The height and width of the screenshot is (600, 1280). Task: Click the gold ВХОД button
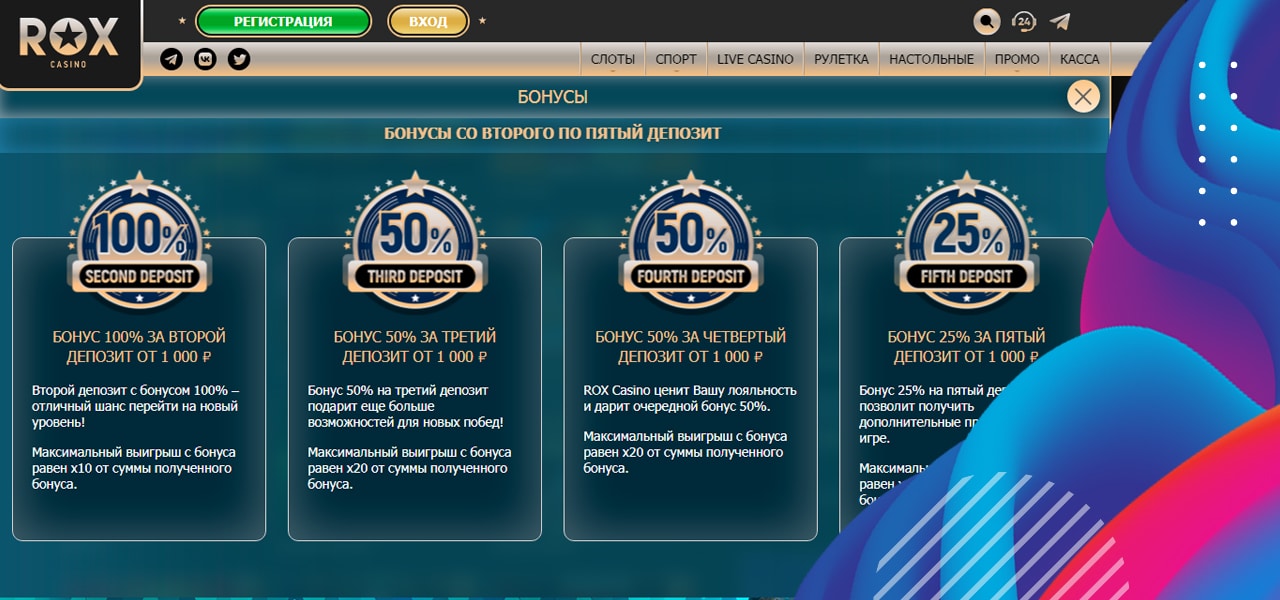(x=428, y=21)
